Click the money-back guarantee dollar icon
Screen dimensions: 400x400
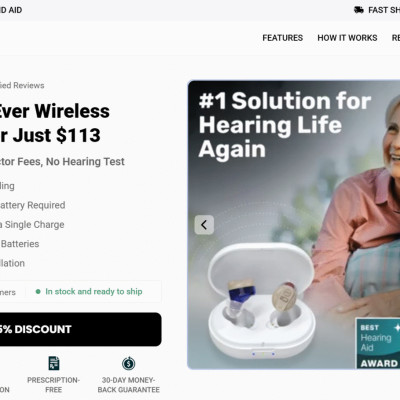tap(128, 363)
